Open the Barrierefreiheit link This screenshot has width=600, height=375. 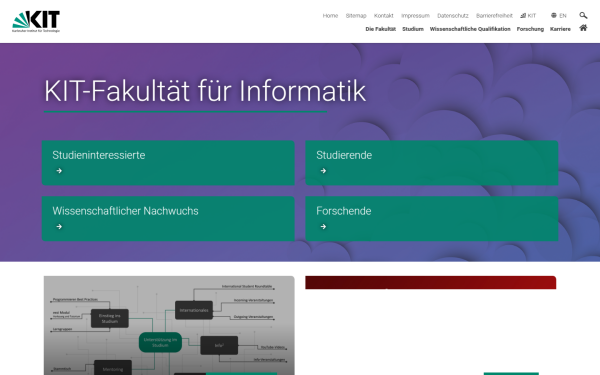click(x=494, y=16)
